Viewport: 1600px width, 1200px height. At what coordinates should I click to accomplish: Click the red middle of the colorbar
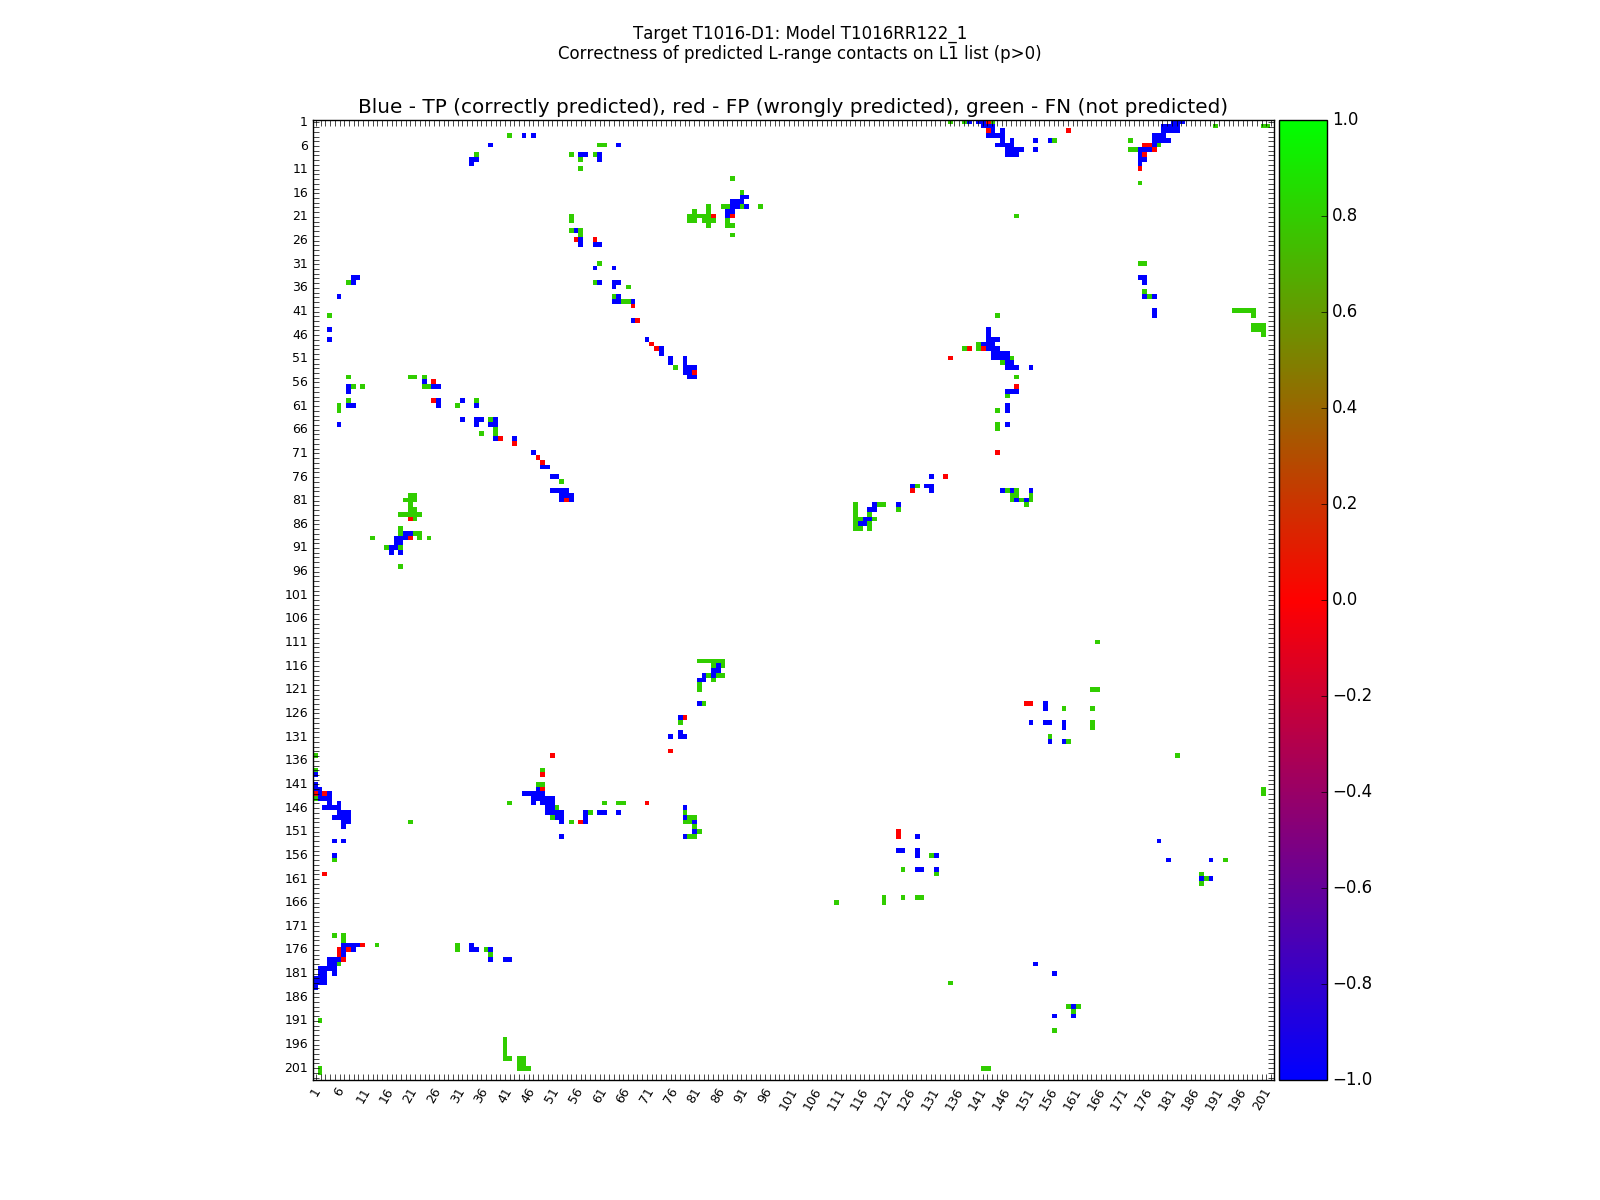(x=1303, y=599)
